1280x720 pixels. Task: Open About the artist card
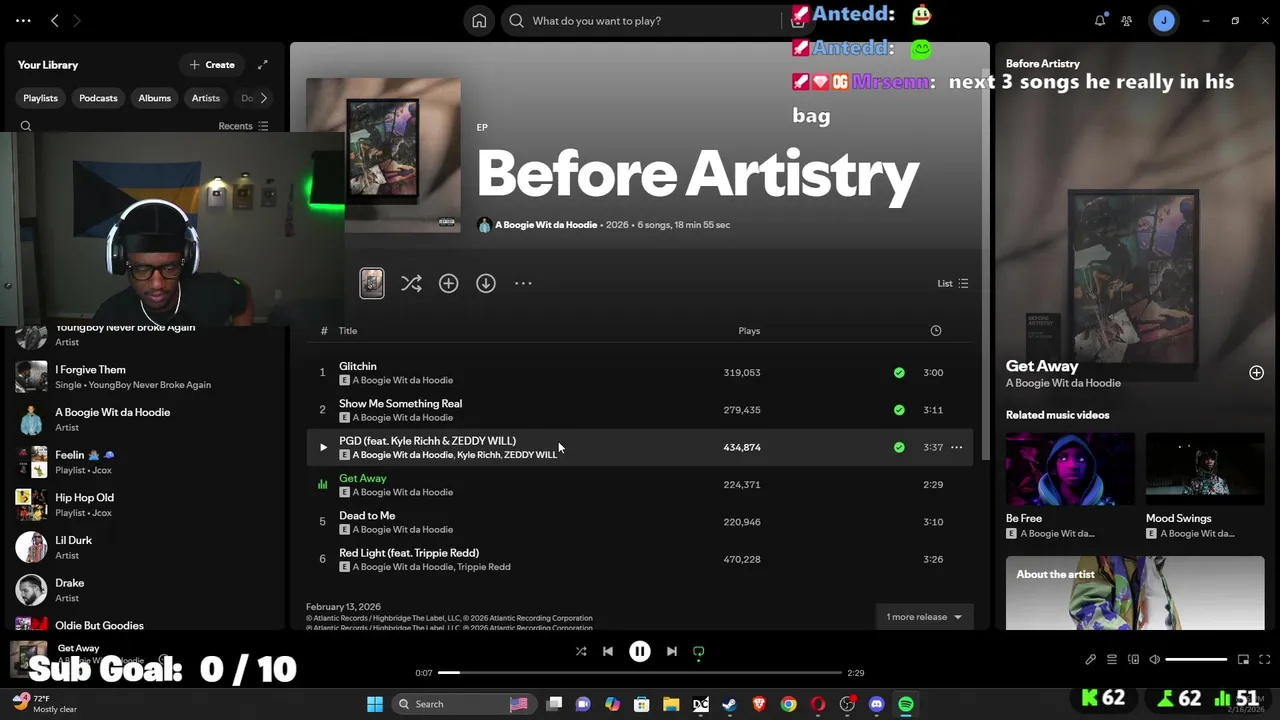[1135, 593]
